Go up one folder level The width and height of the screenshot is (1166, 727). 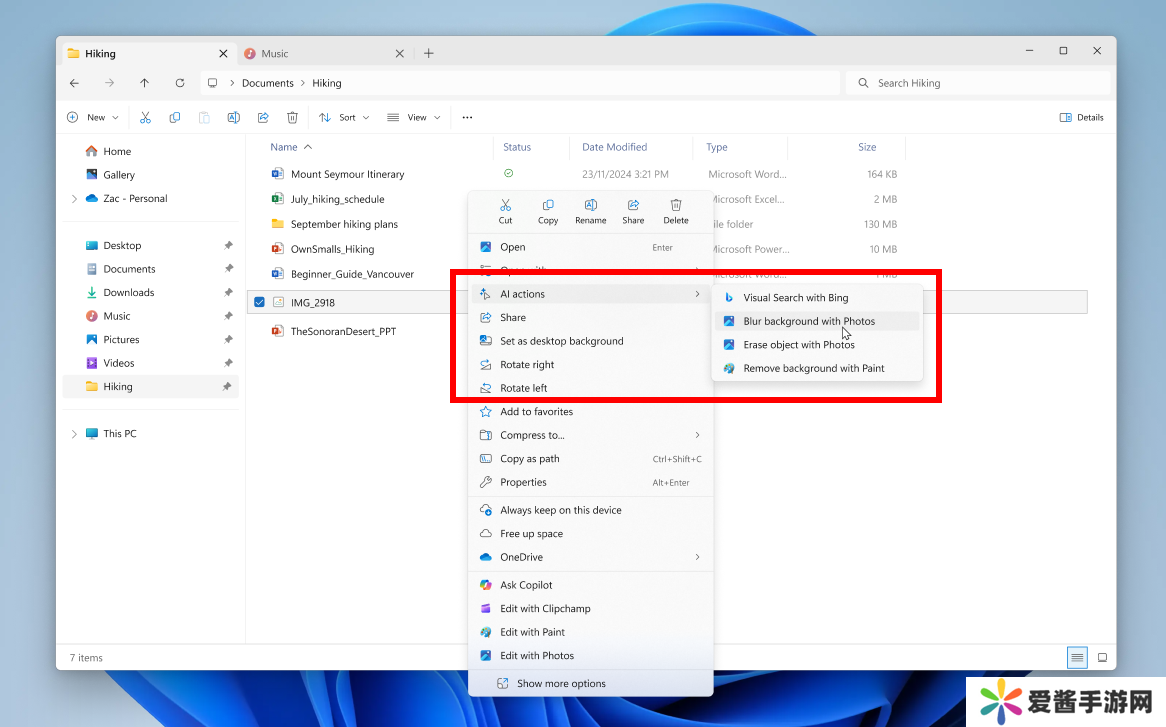(x=145, y=83)
